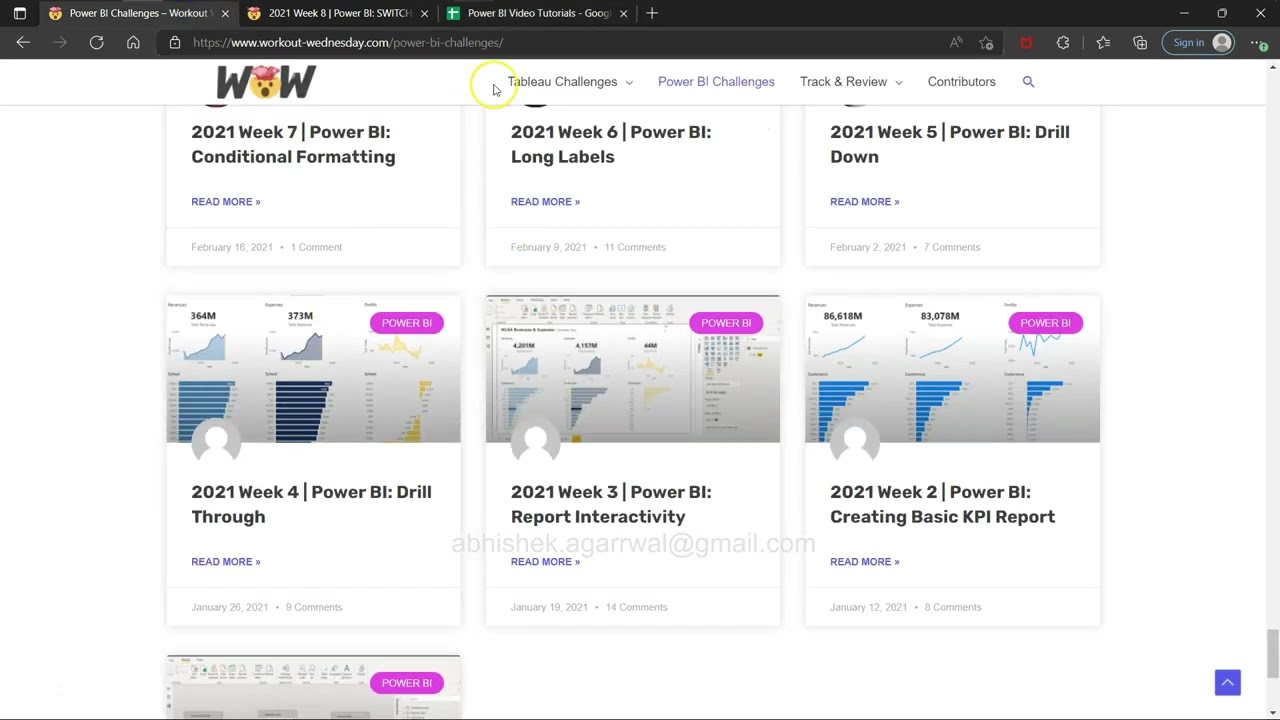Click the 11 Comments link on Week 6
Screen dimensions: 1280x720
pyautogui.click(x=635, y=247)
